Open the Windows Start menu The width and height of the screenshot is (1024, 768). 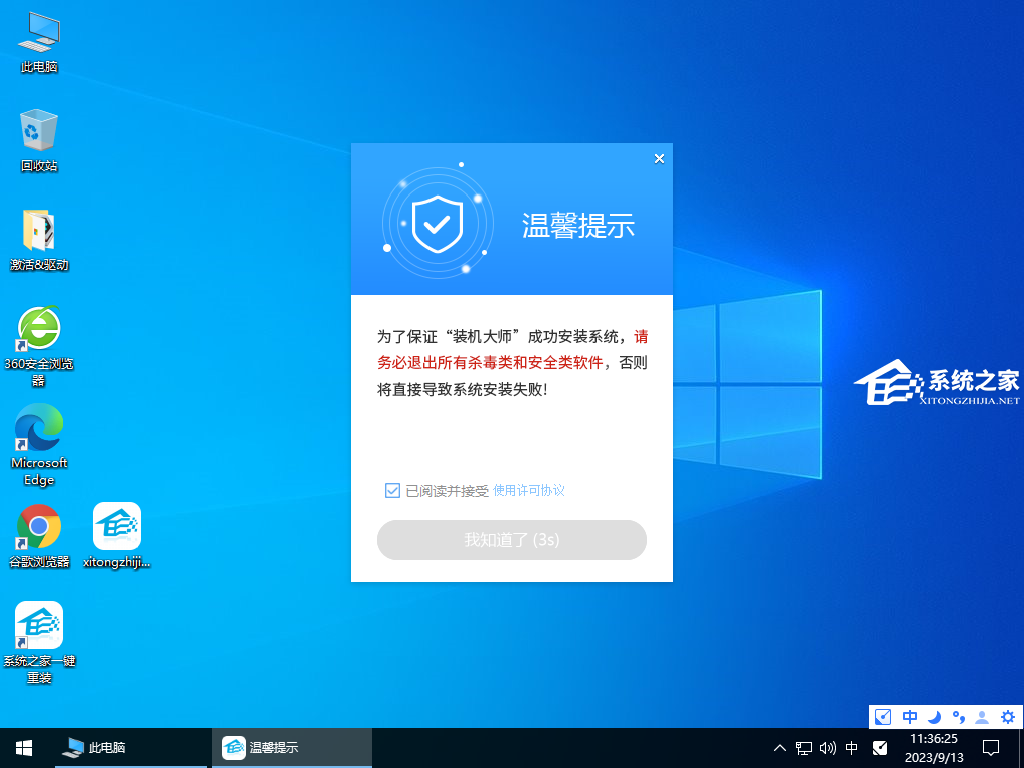22,747
